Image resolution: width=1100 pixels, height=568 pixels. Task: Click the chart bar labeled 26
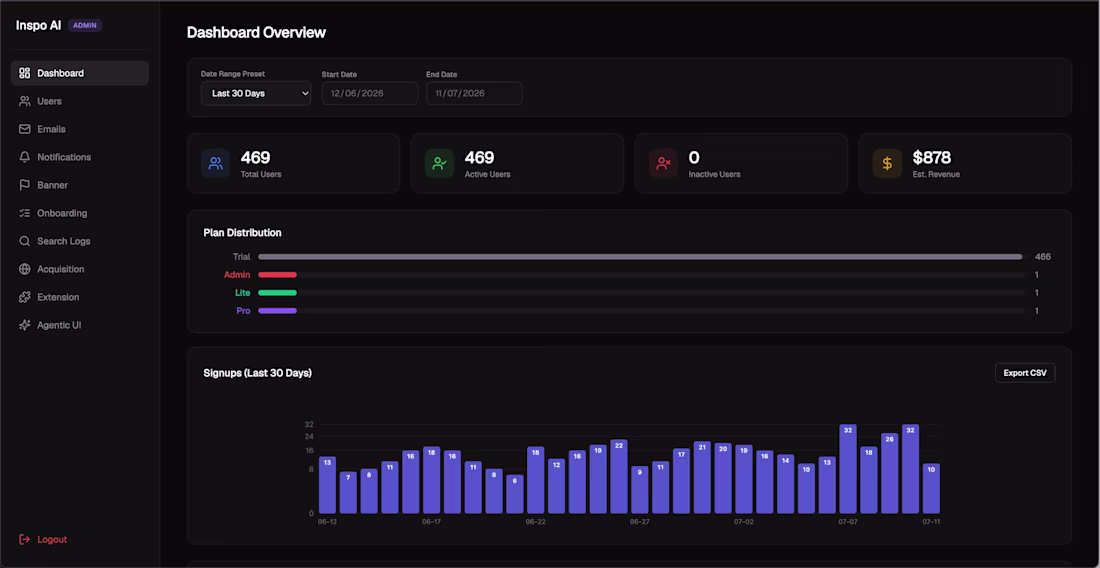coord(890,473)
